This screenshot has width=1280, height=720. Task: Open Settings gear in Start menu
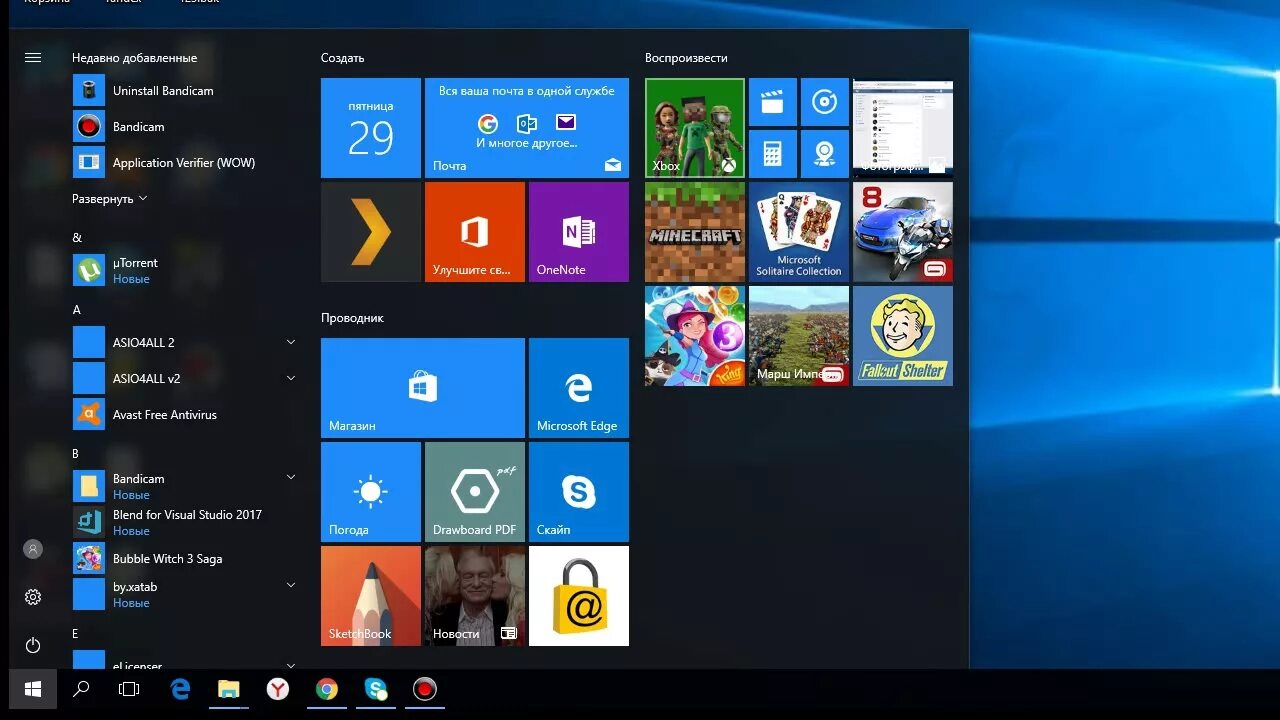pyautogui.click(x=33, y=597)
